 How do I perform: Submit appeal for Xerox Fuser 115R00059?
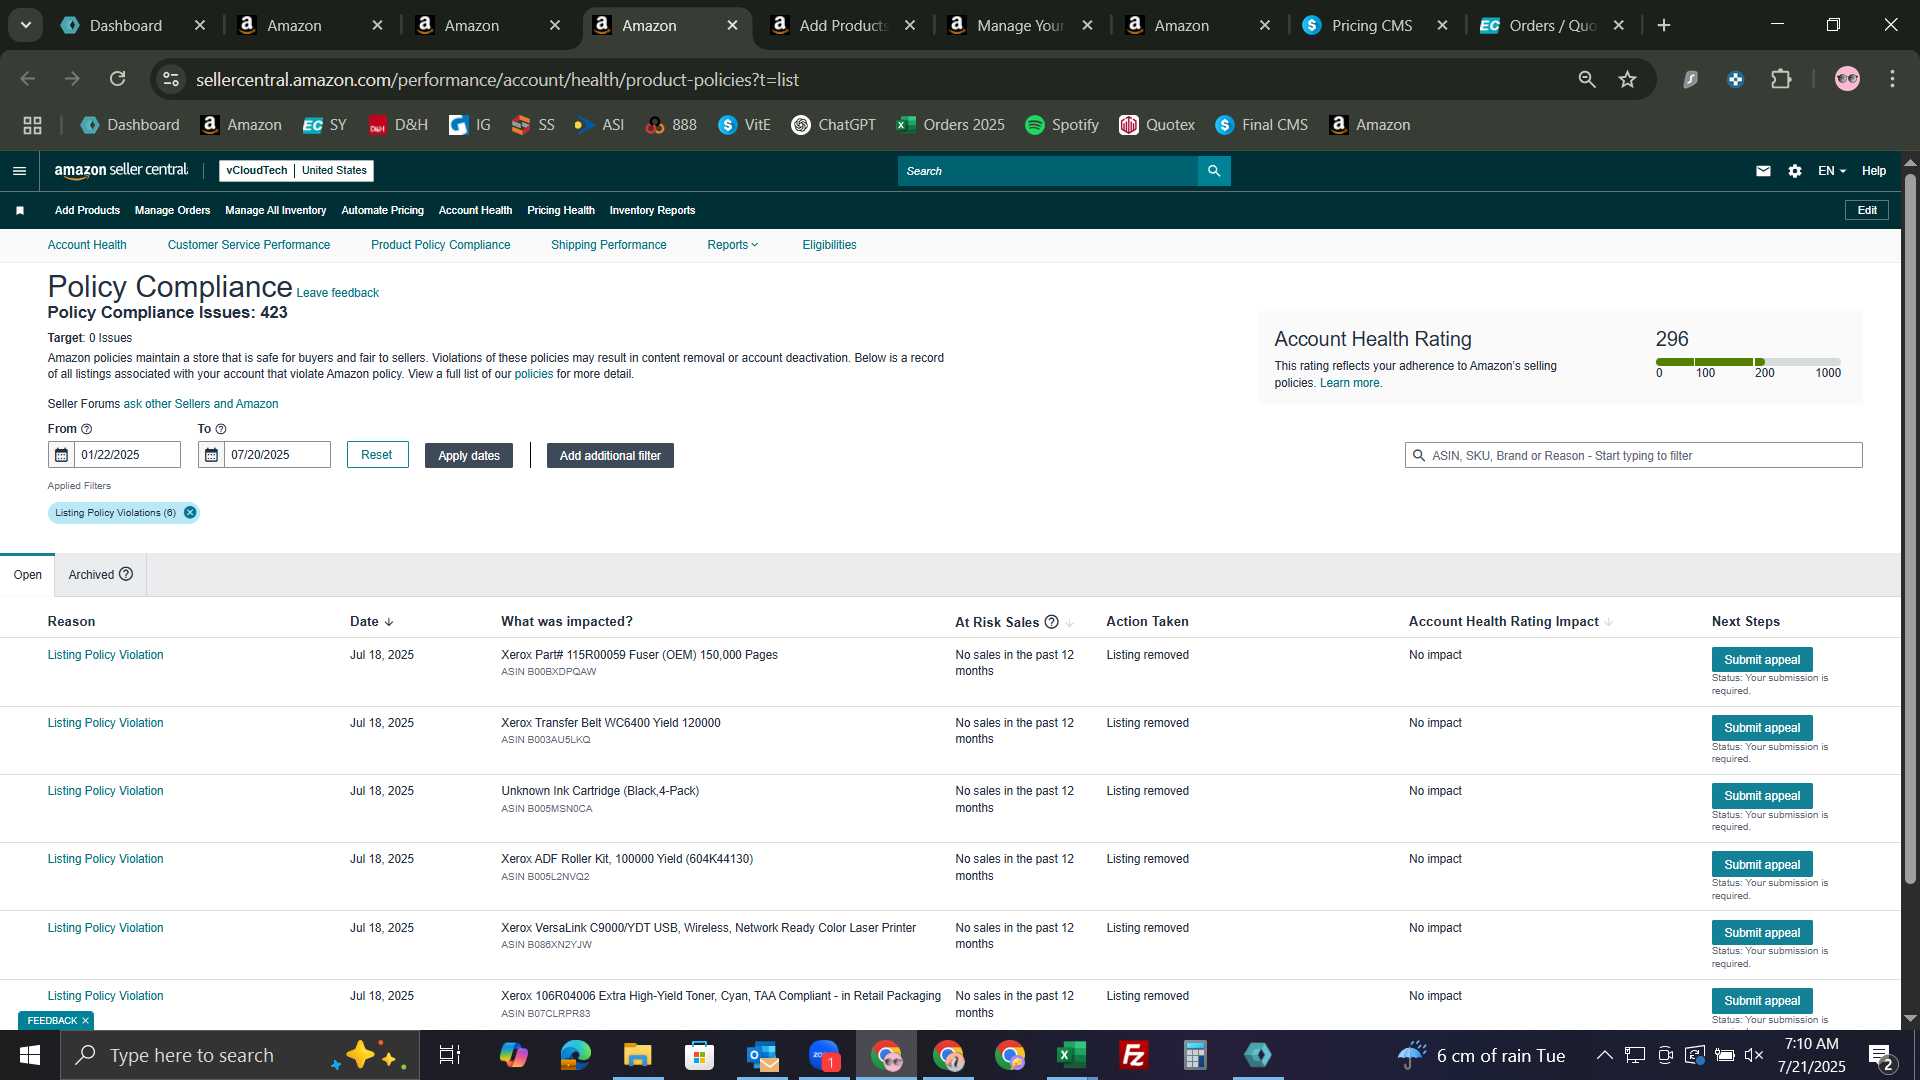pos(1761,660)
